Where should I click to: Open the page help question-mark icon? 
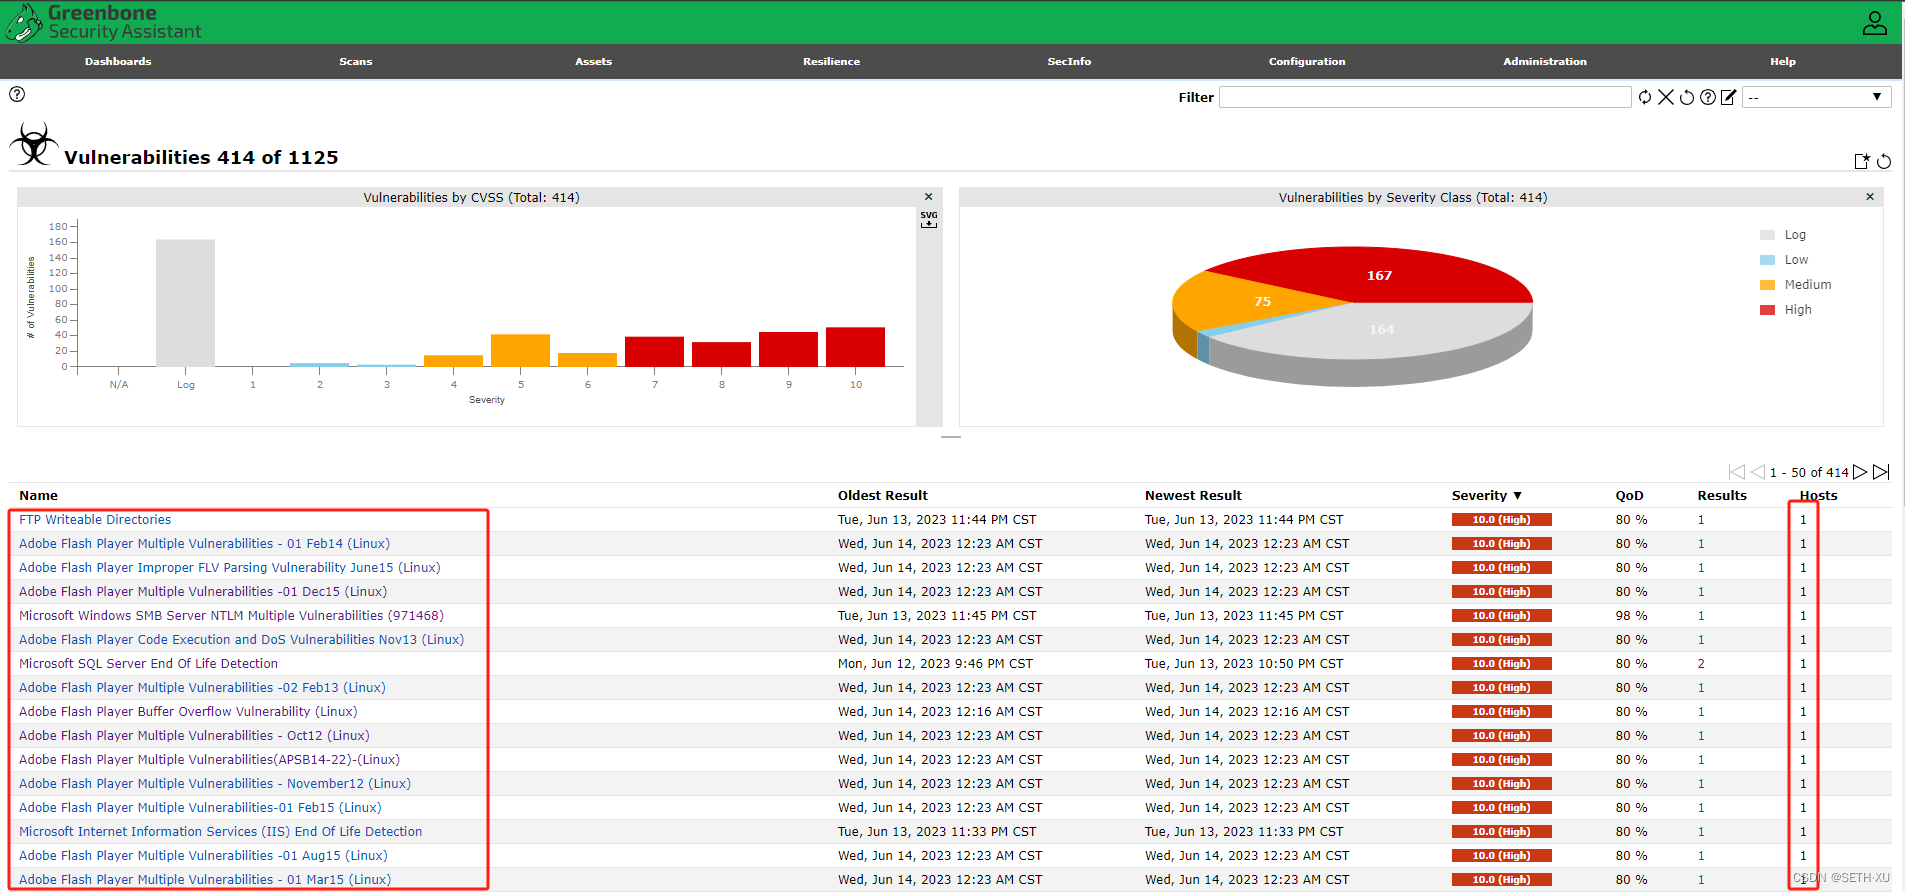click(x=17, y=94)
